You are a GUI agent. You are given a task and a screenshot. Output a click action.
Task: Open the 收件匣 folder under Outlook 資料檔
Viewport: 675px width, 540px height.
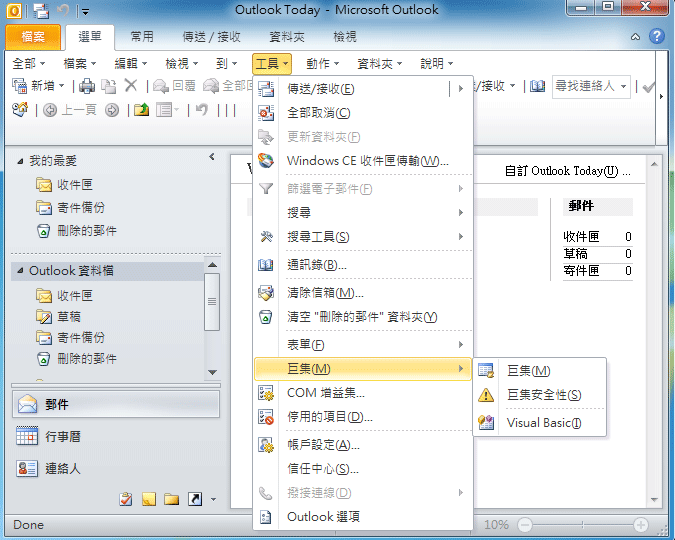point(64,296)
